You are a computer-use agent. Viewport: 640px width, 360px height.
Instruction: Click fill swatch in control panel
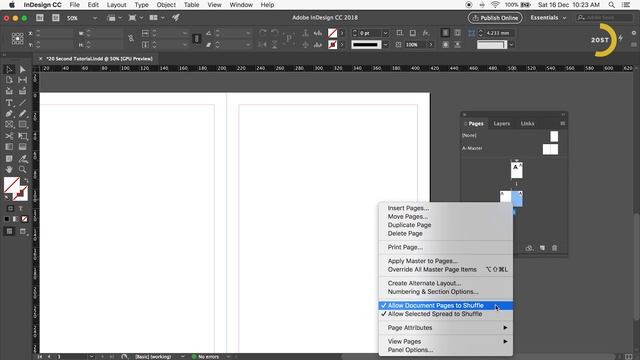coord(333,33)
